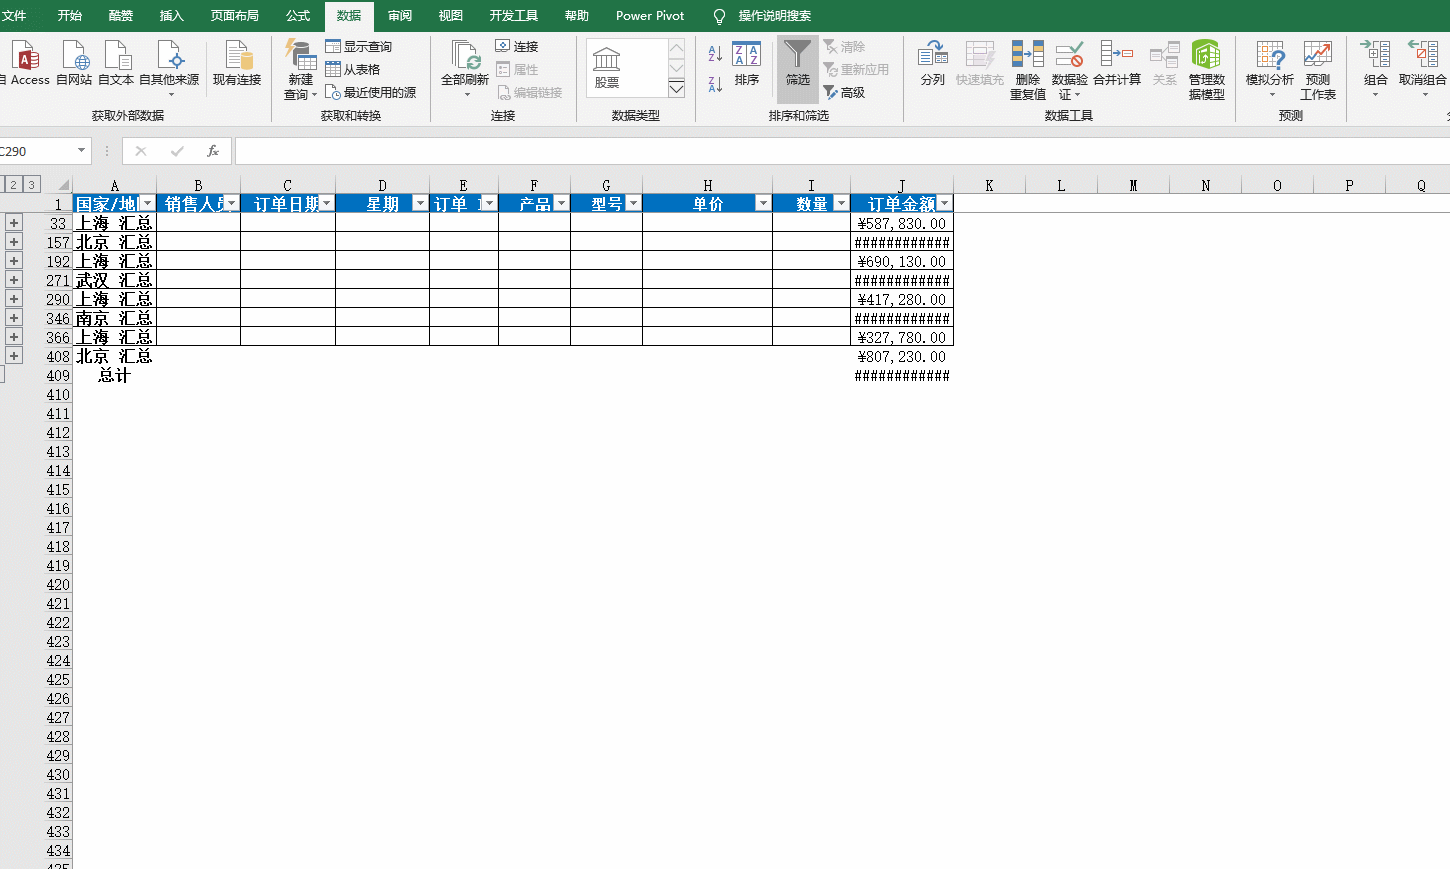Click the 自网站 (From Web) icon
This screenshot has height=869, width=1450.
point(74,62)
